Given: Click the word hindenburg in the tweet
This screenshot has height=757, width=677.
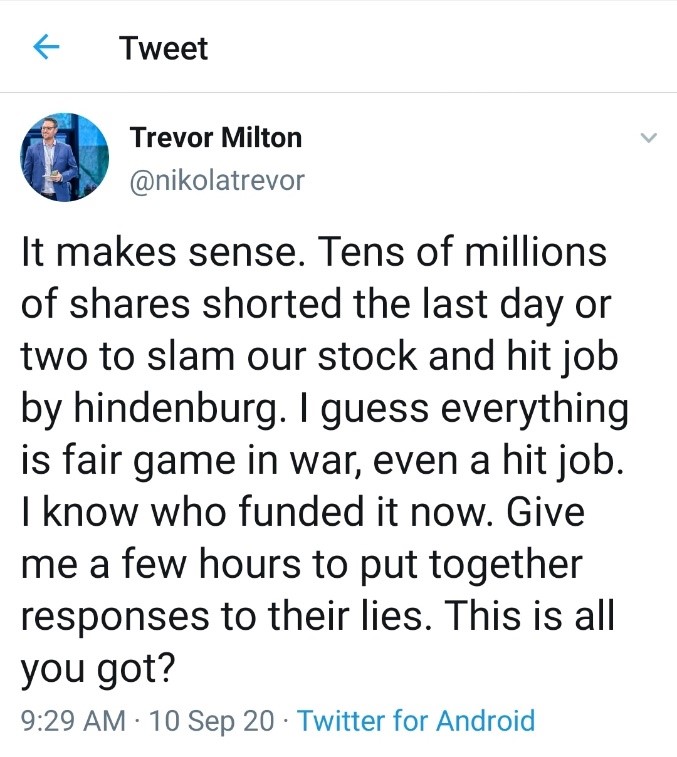Looking at the screenshot, I should [x=176, y=408].
